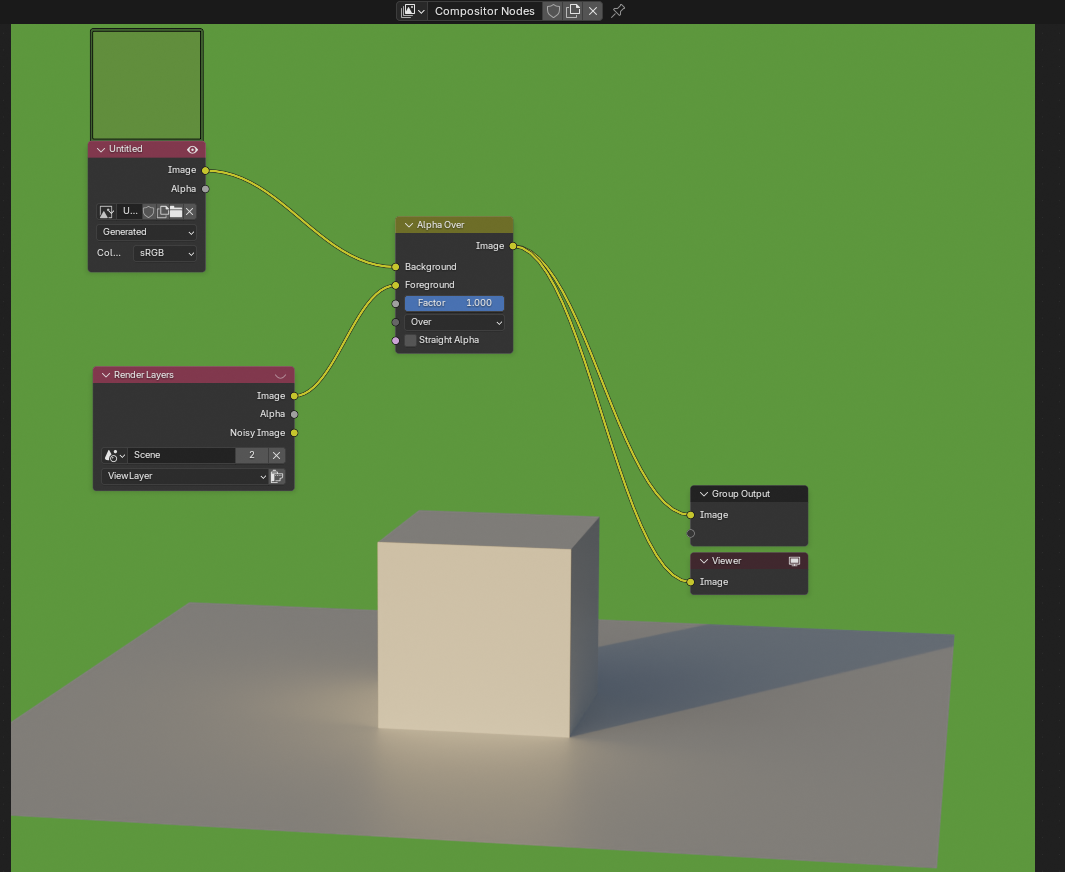Click new image copy icon in Untitled node

point(162,212)
